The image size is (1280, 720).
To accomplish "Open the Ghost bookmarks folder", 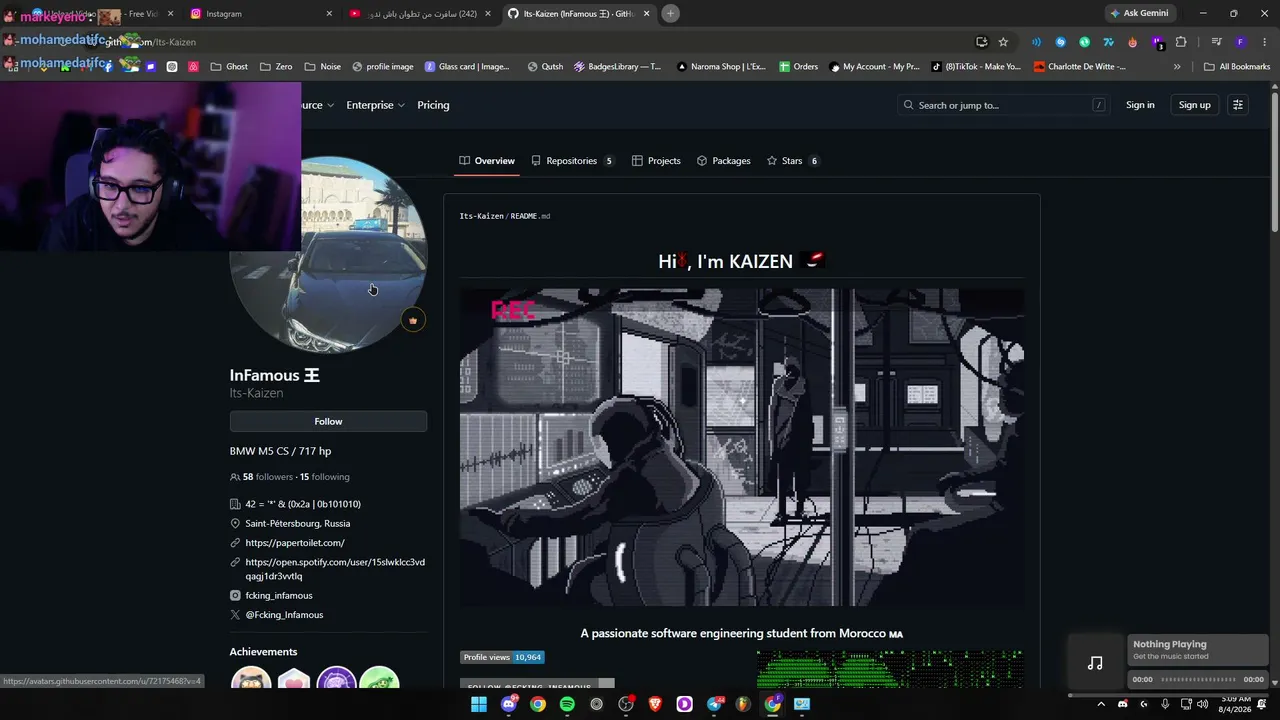I will tap(230, 67).
